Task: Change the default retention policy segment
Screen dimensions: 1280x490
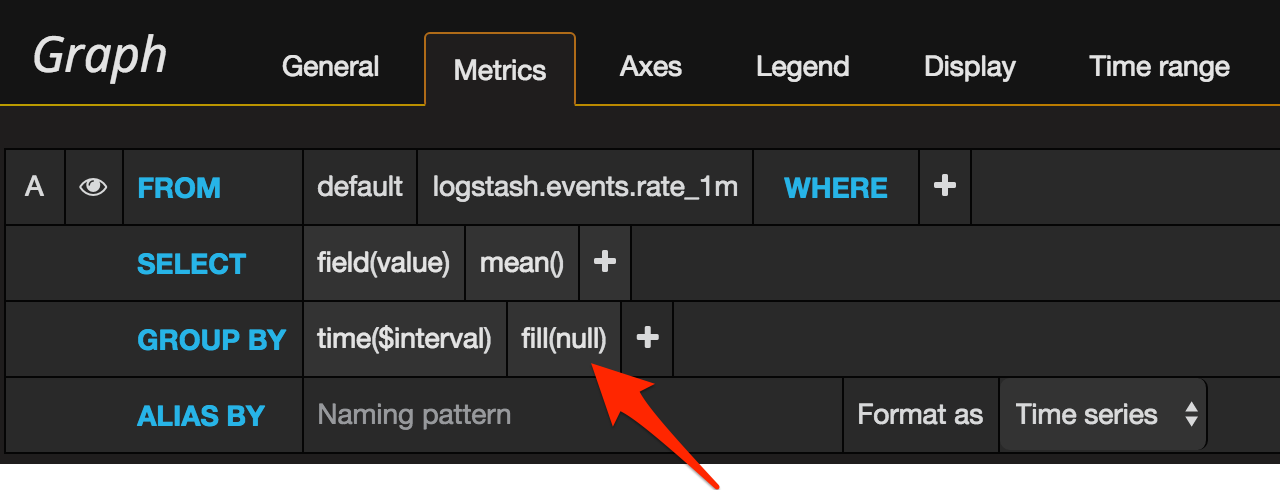Action: (360, 187)
